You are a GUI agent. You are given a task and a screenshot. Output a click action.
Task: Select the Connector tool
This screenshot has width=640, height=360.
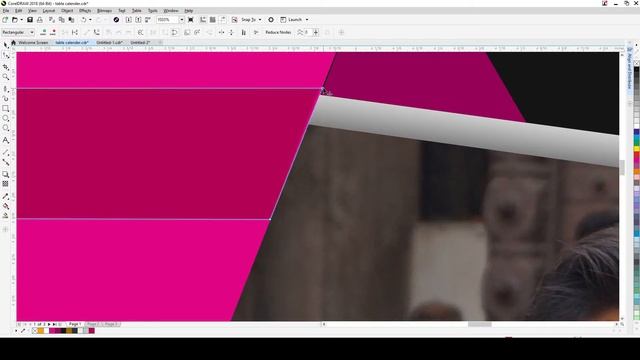pos(6,162)
